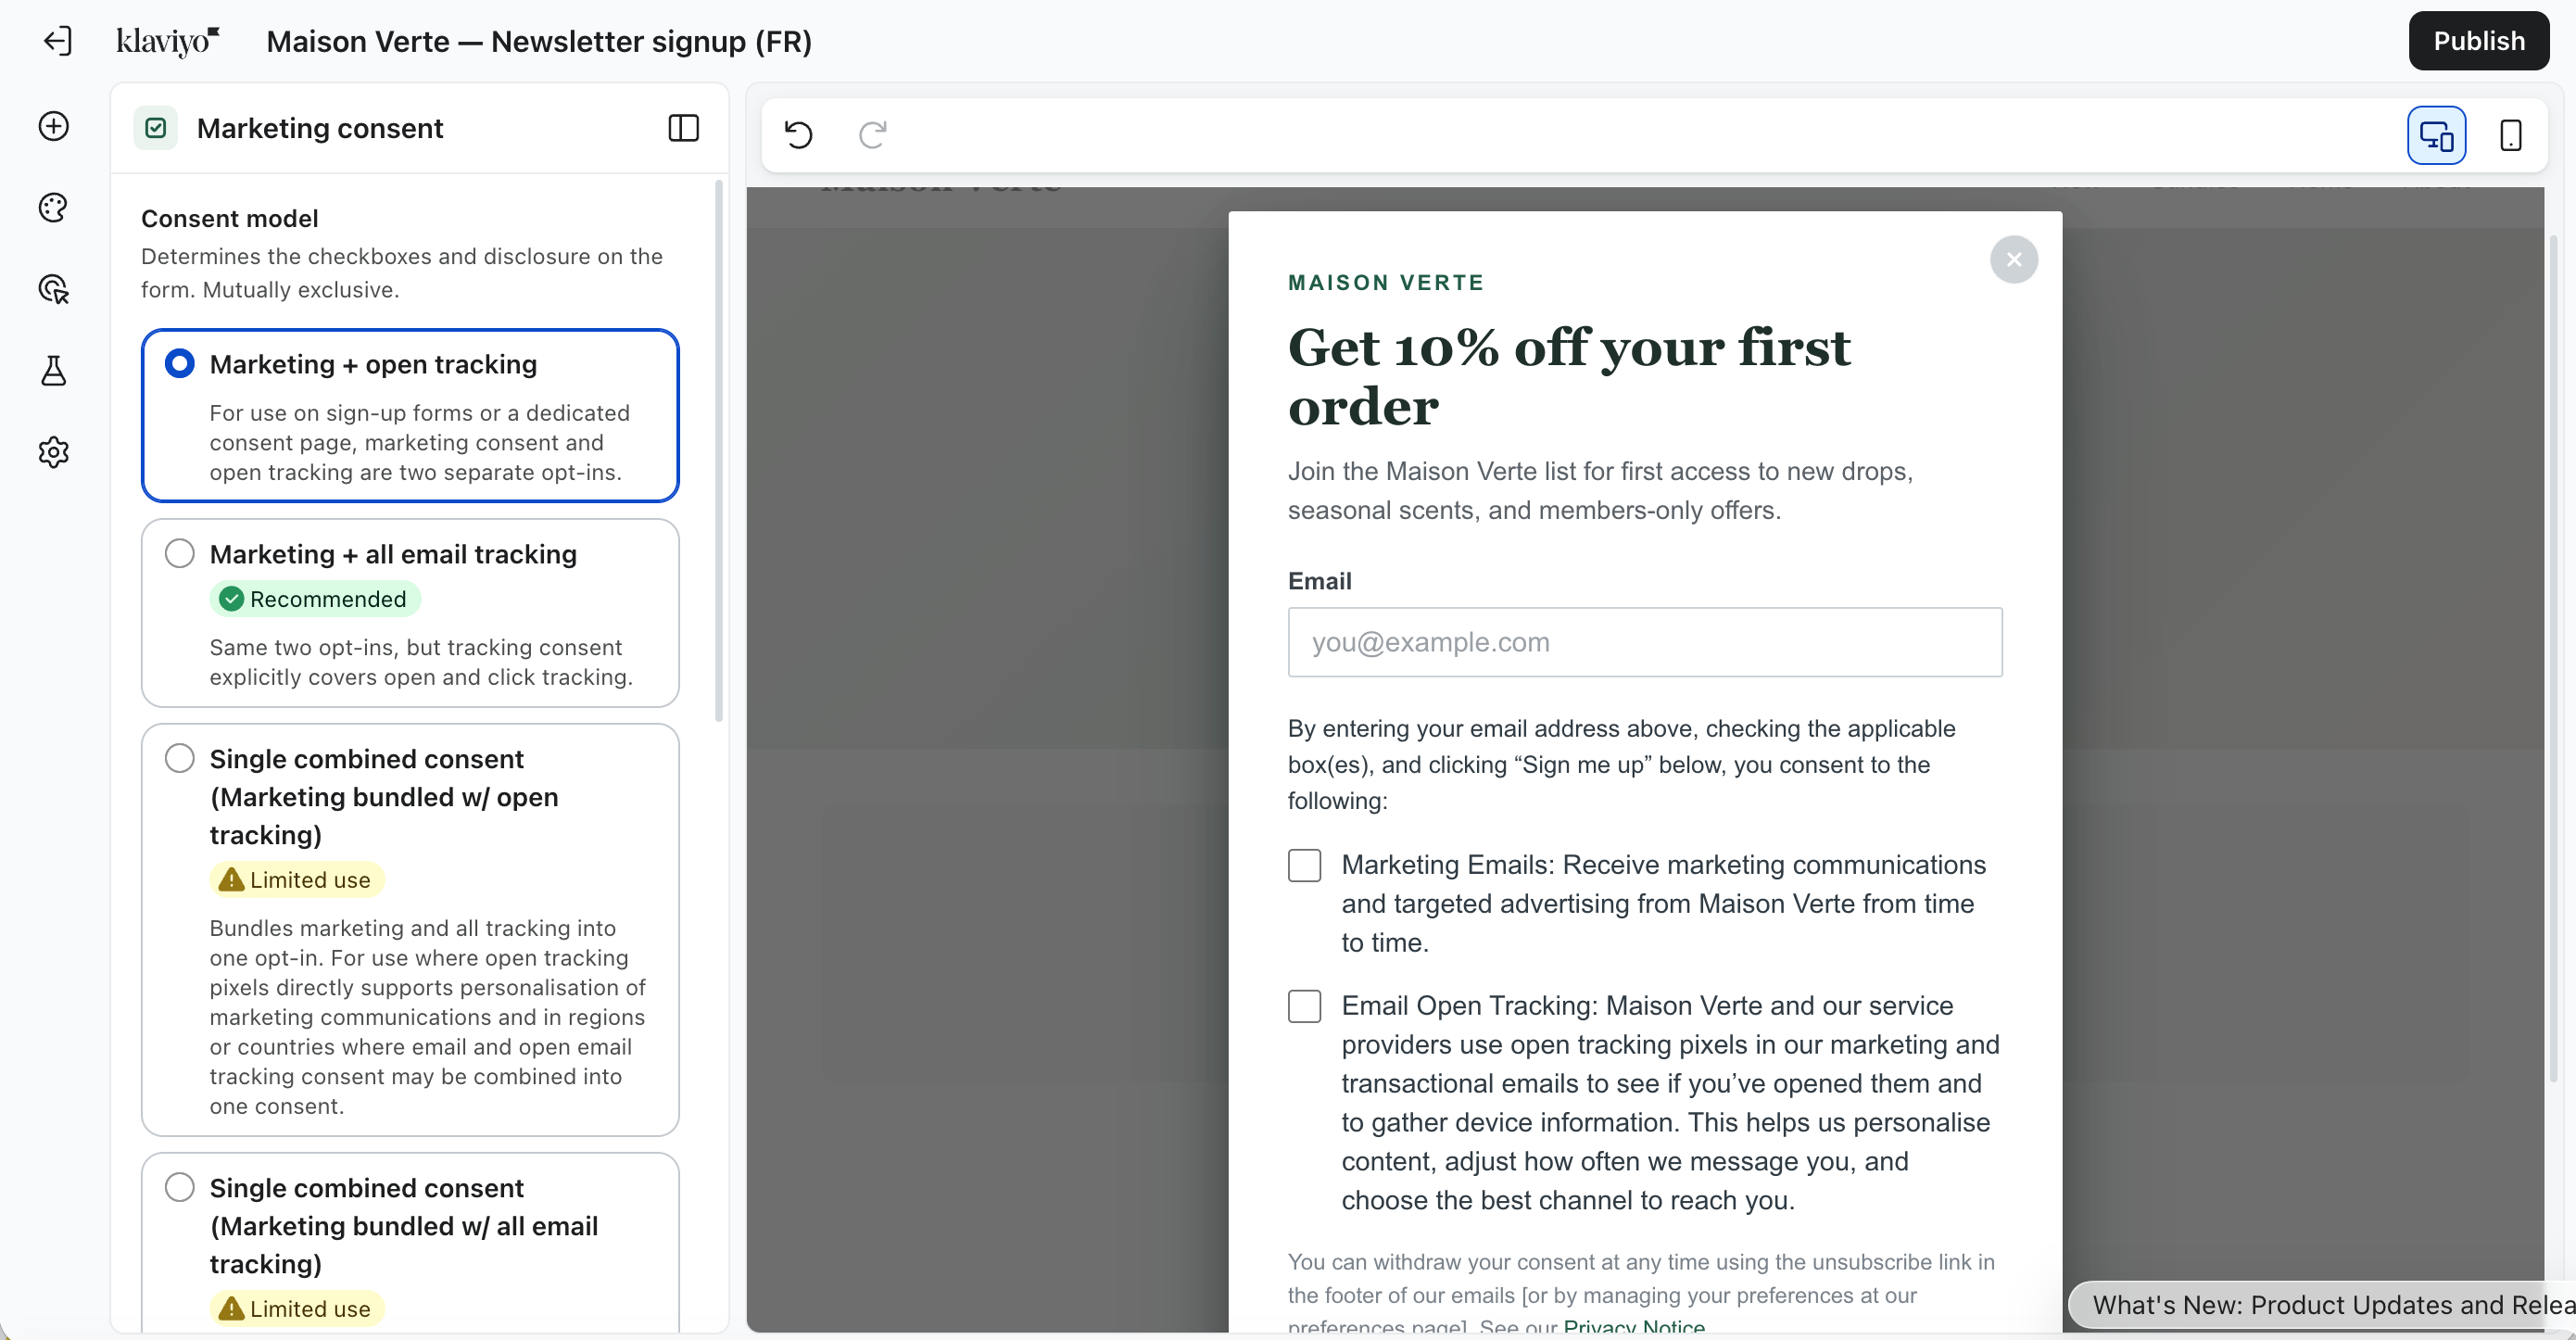Click the "Join the Maison Verte list" paragraph
The width and height of the screenshot is (2576, 1340).
(1600, 491)
